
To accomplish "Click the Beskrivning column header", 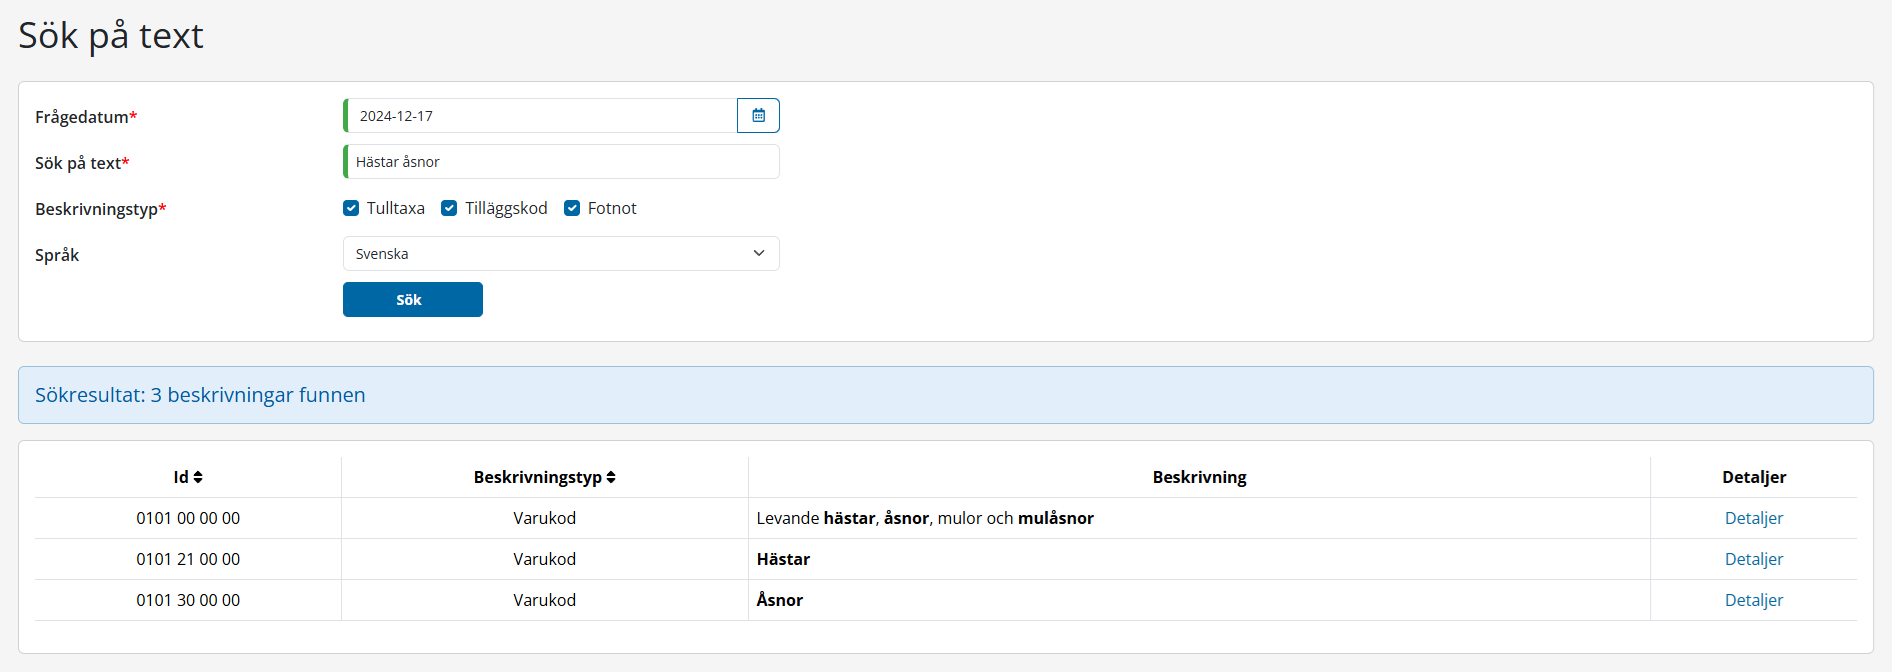I will tap(1198, 478).
